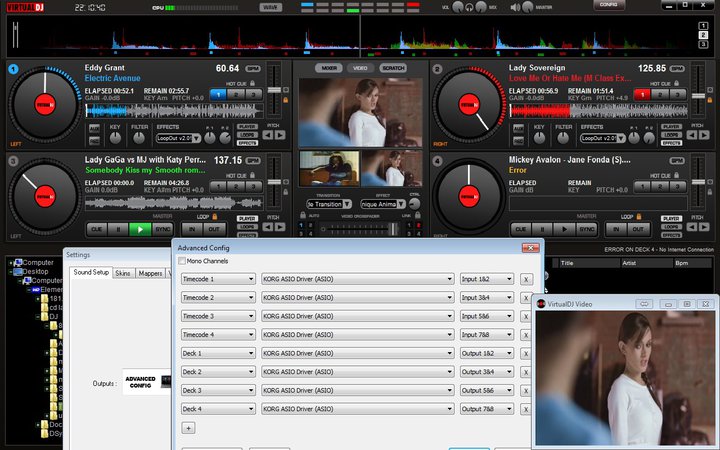The width and height of the screenshot is (720, 450).
Task: Click the video crossfader handle
Action: coord(394,228)
